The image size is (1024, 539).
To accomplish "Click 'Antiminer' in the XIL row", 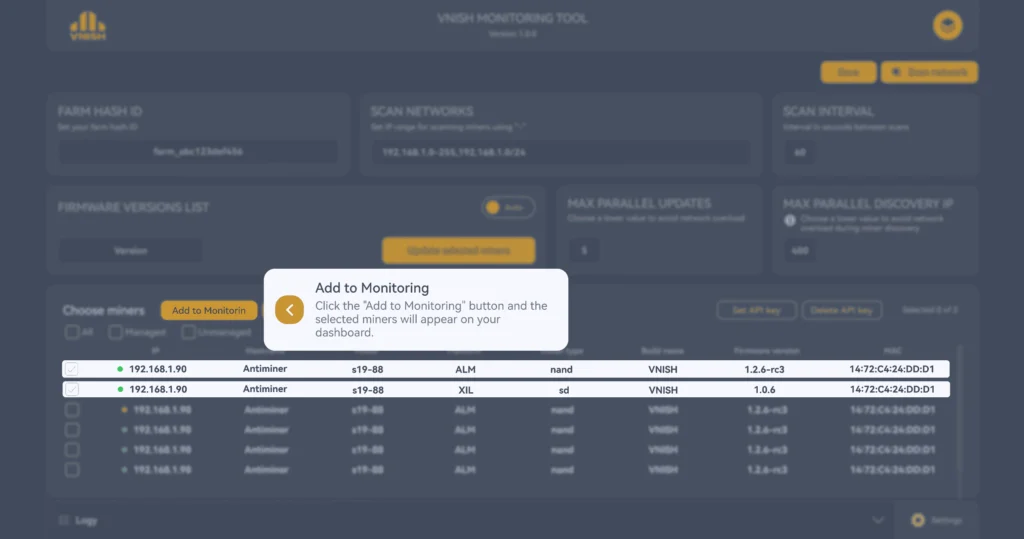I will (x=265, y=389).
